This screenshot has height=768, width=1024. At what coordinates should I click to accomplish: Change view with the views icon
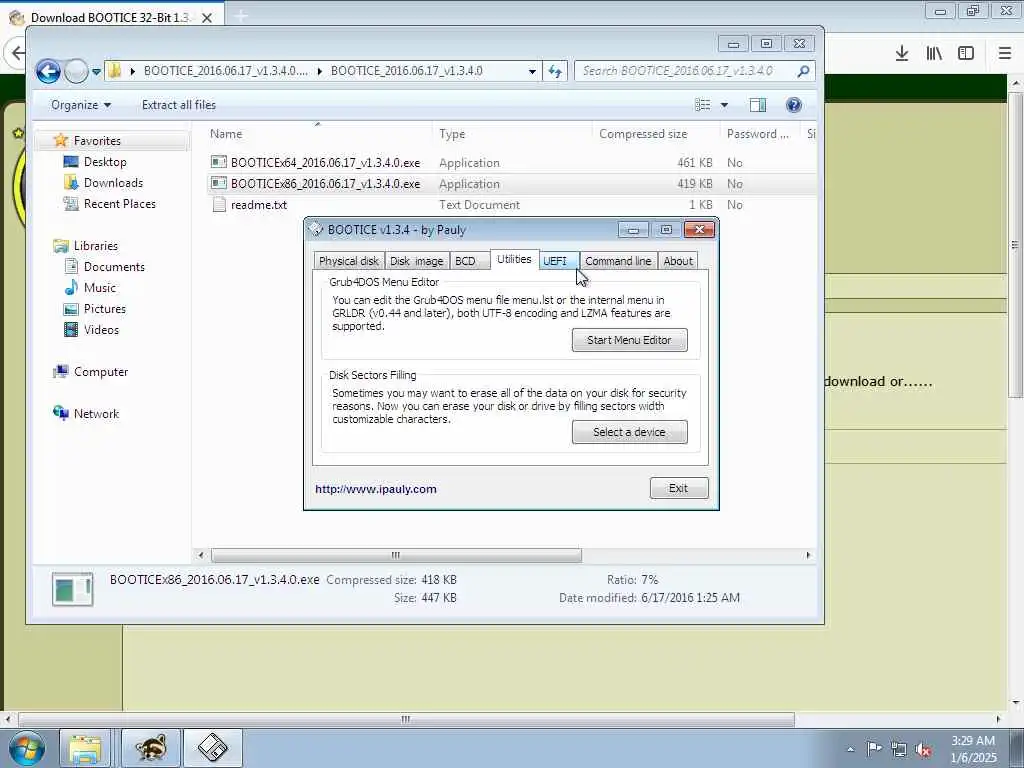[703, 104]
